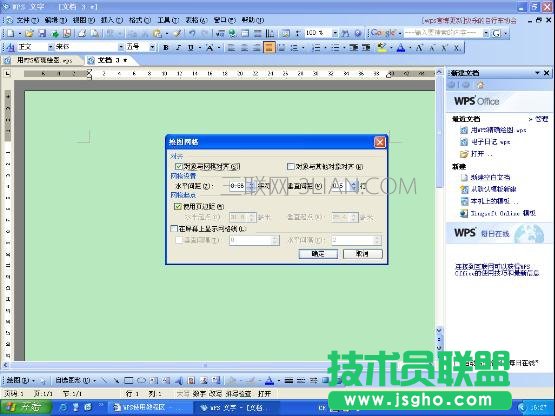This screenshot has height=416, width=555.
Task: Click the Save disk icon
Action: tap(42, 33)
